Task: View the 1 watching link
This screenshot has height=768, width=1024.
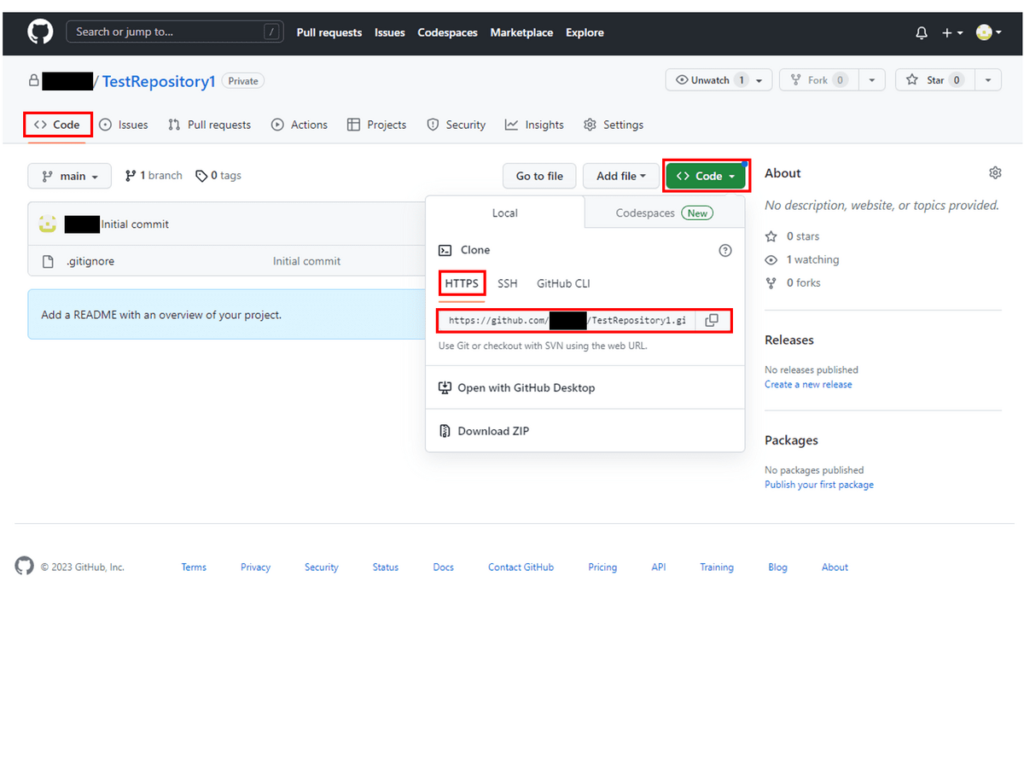Action: (x=802, y=259)
